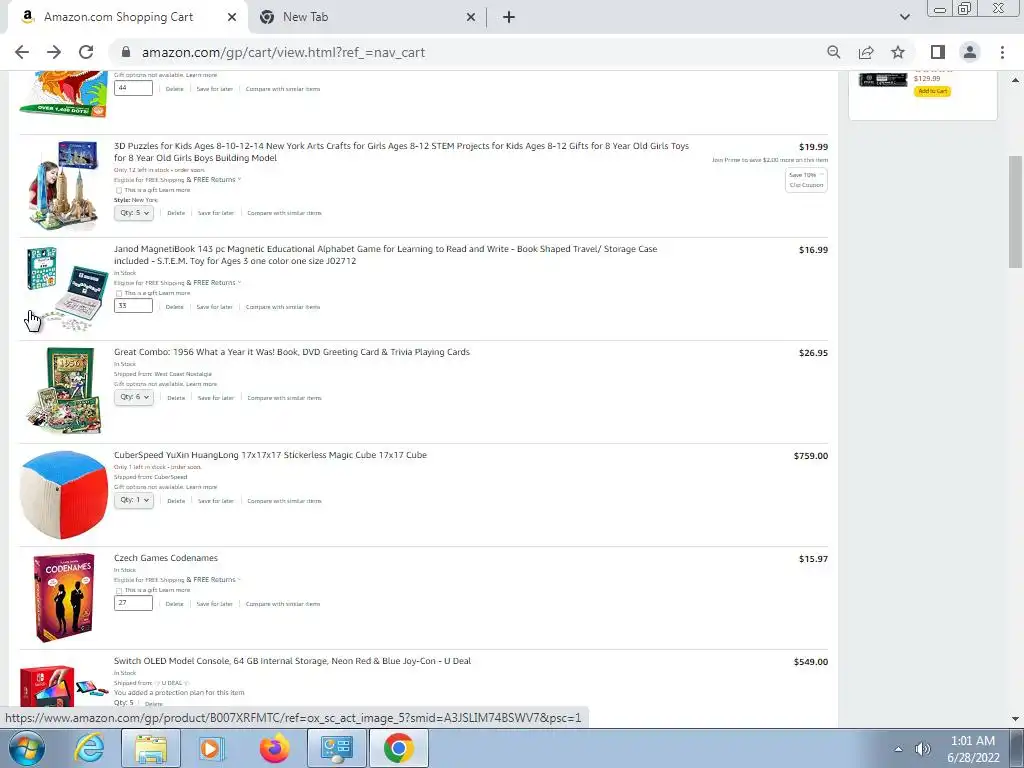Delete the 3D Puzzles item

[x=176, y=213]
